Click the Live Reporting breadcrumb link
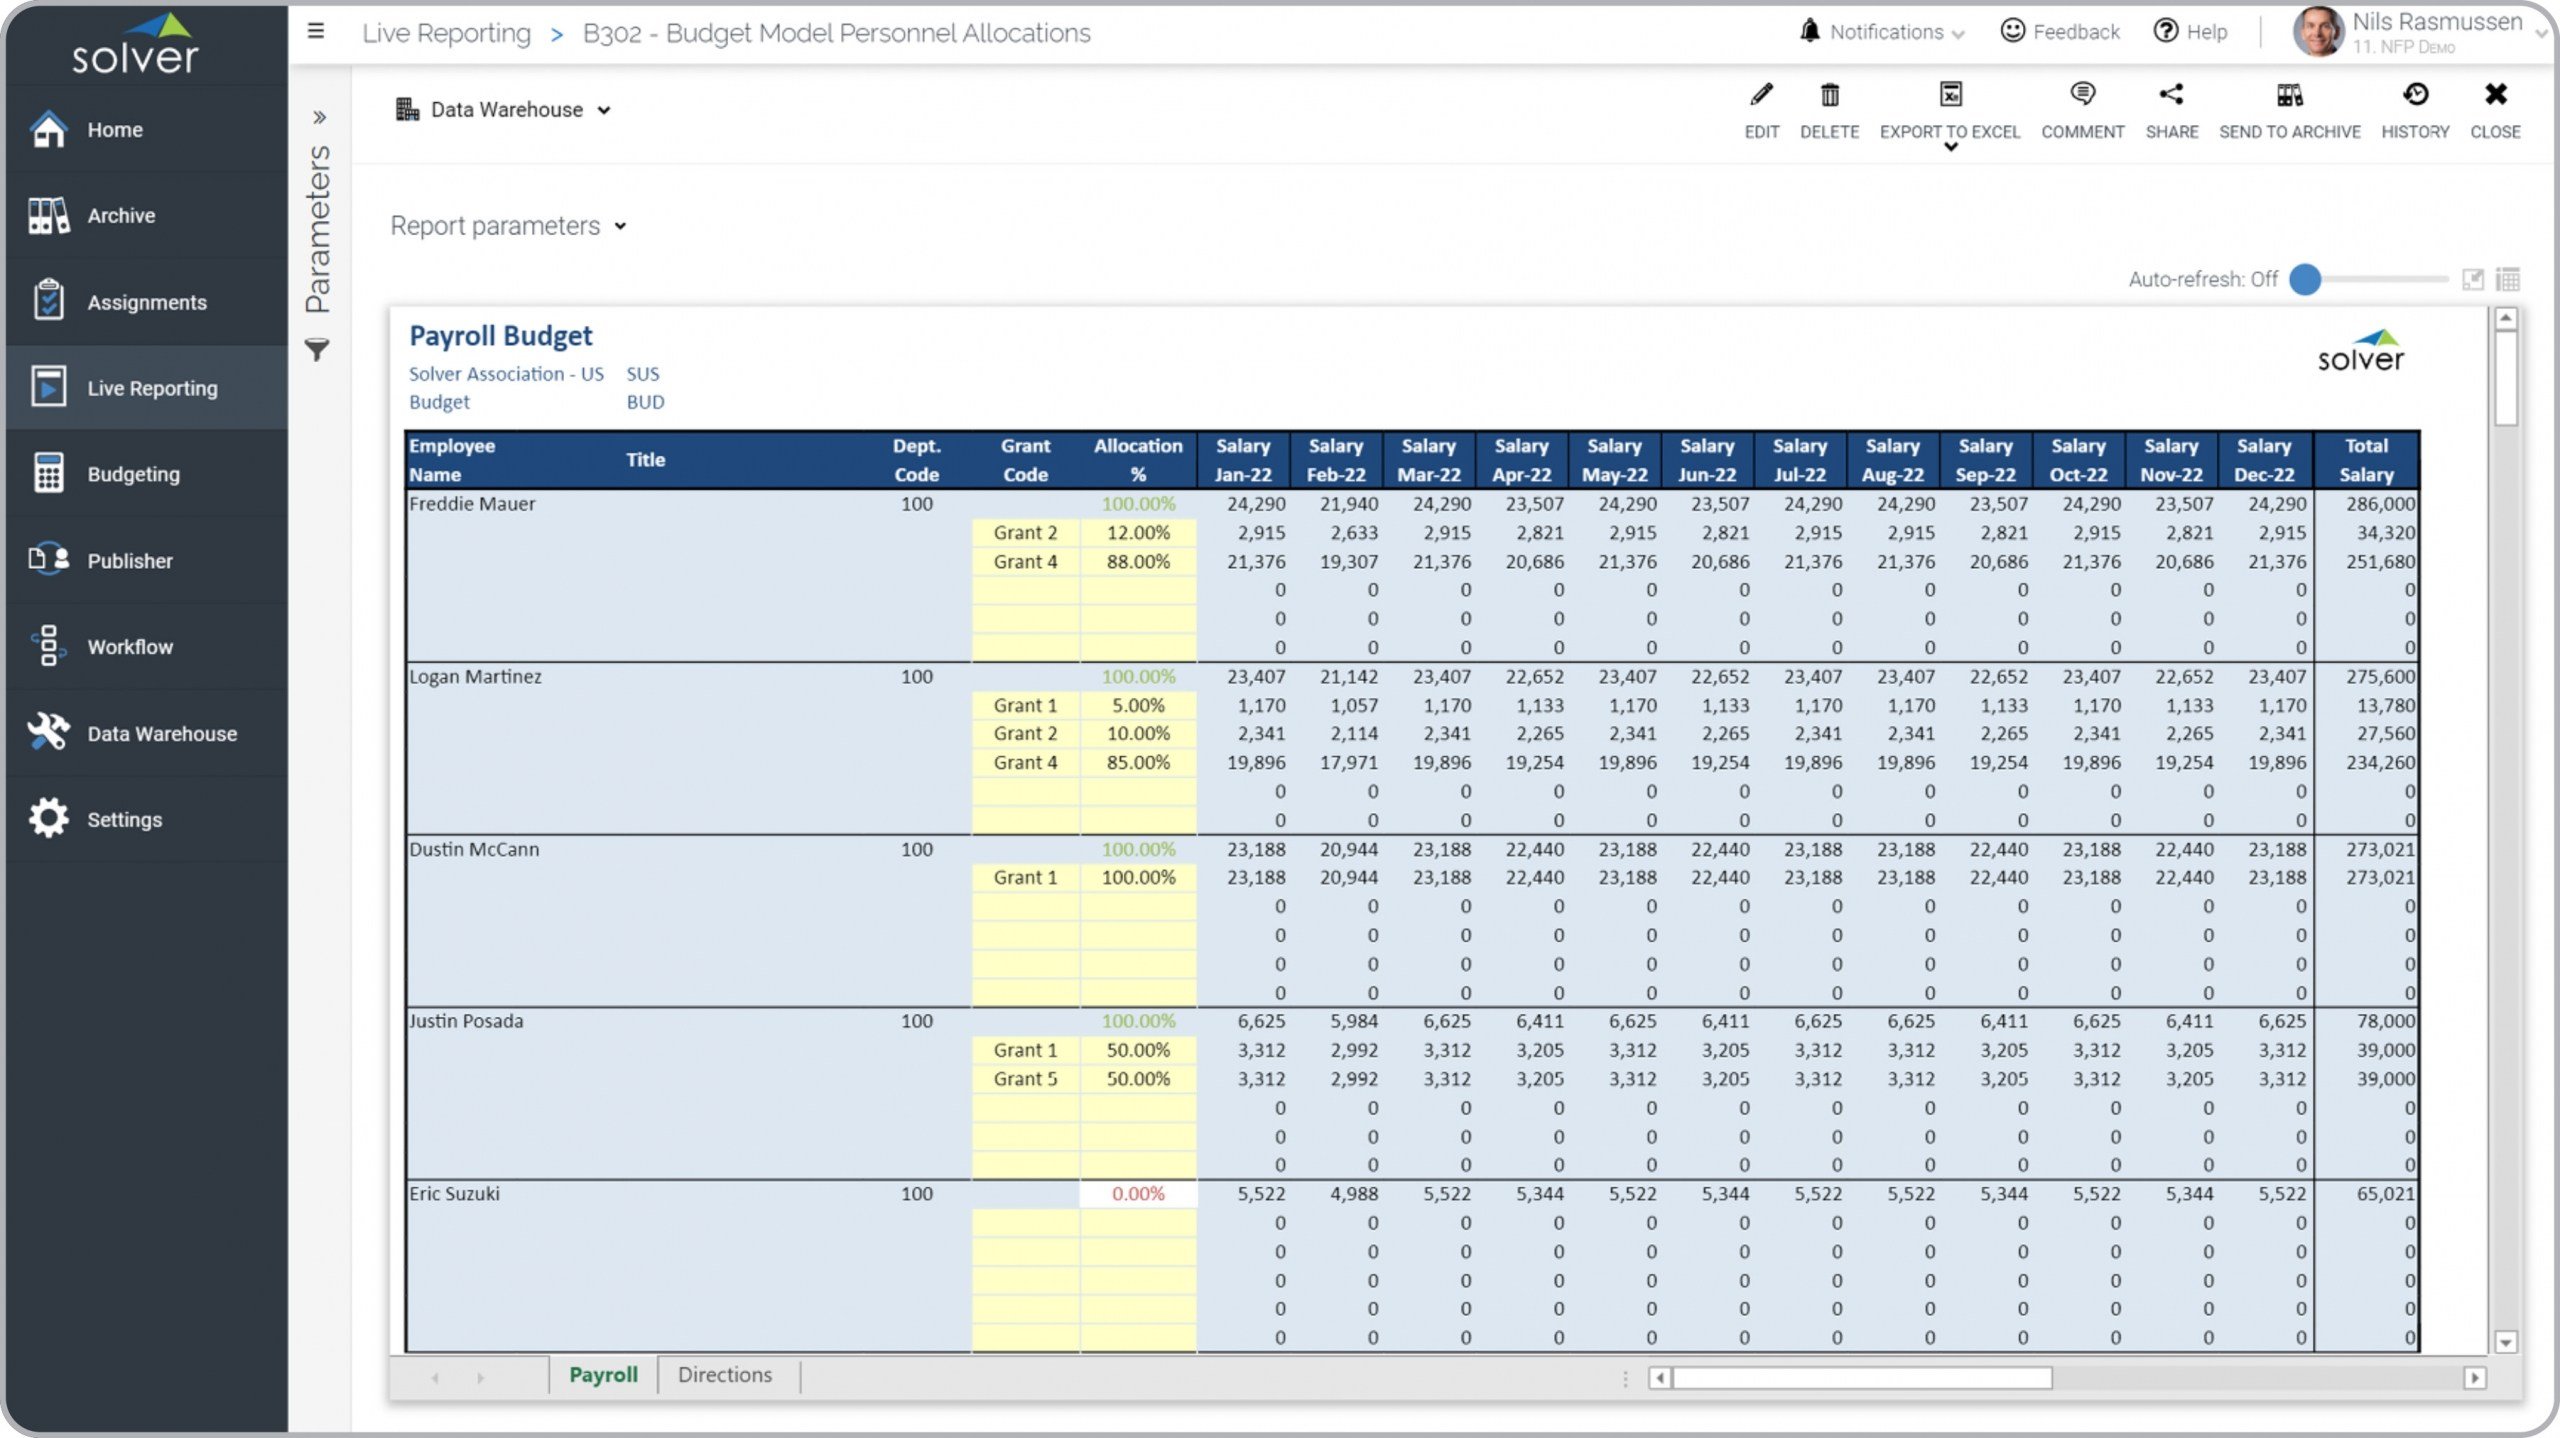This screenshot has width=2560, height=1438. (446, 33)
